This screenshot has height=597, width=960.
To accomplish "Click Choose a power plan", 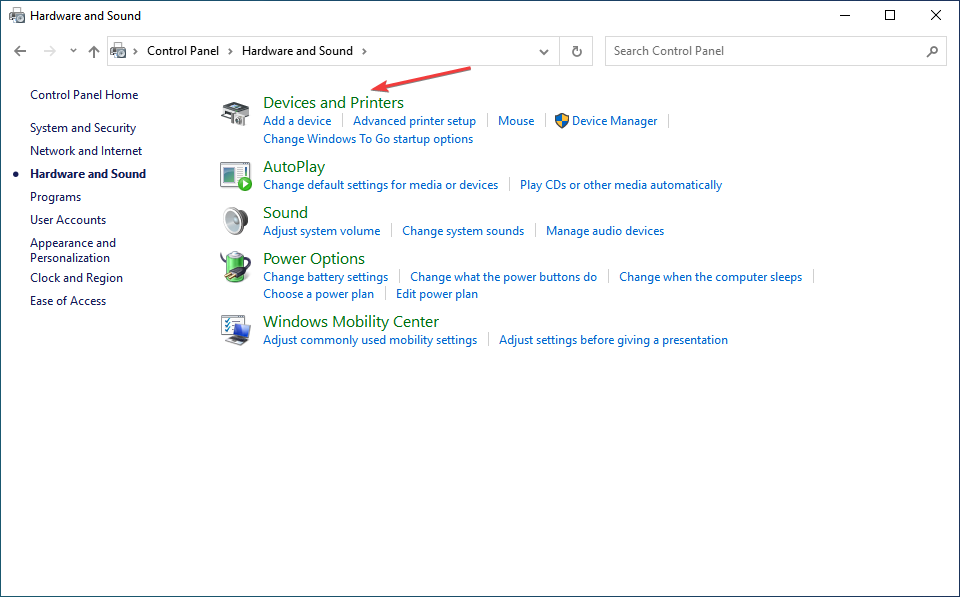I will 318,294.
